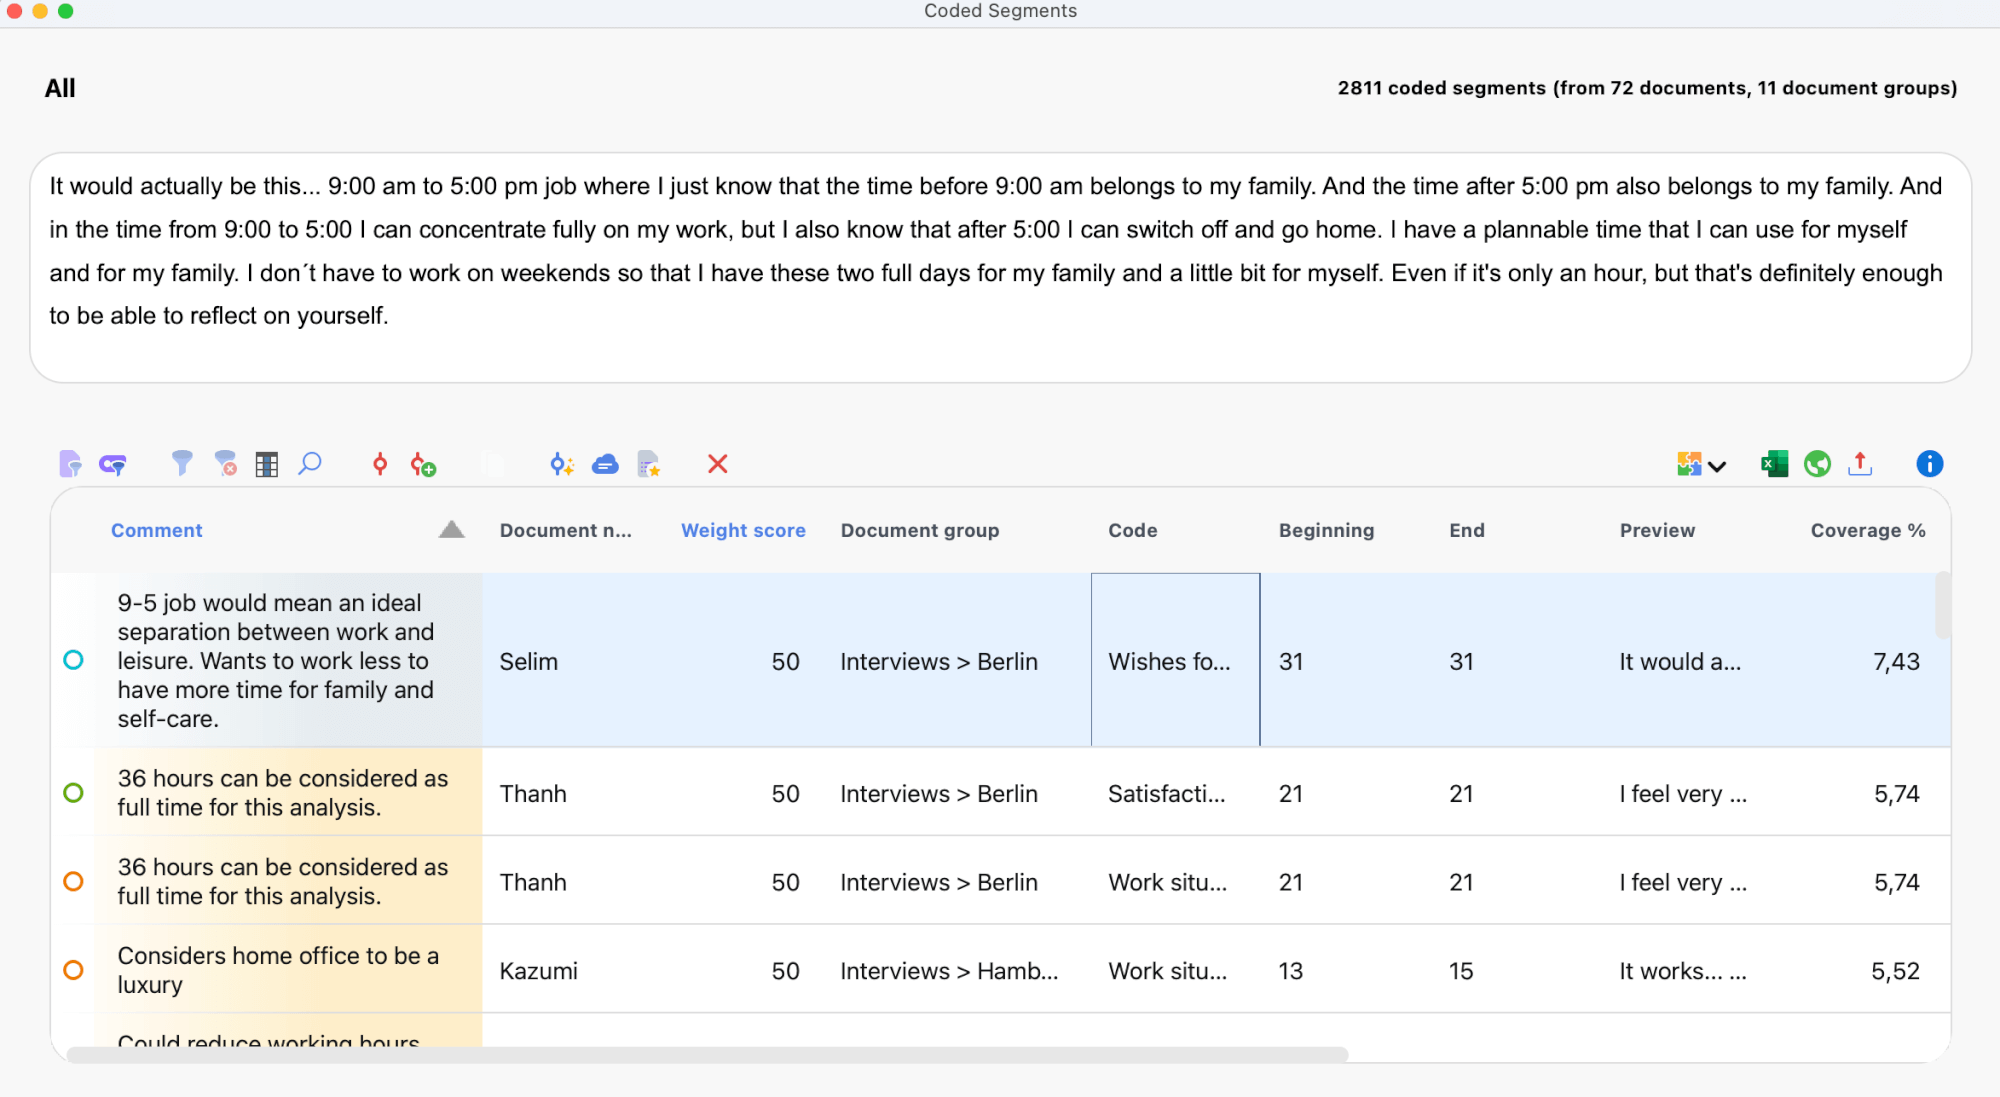Click the 'It works... ...' preview cell

coord(1683,970)
